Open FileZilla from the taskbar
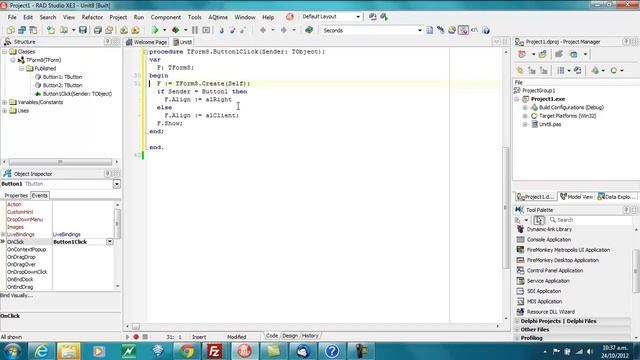Image resolution: width=640 pixels, height=360 pixels. pos(214,351)
